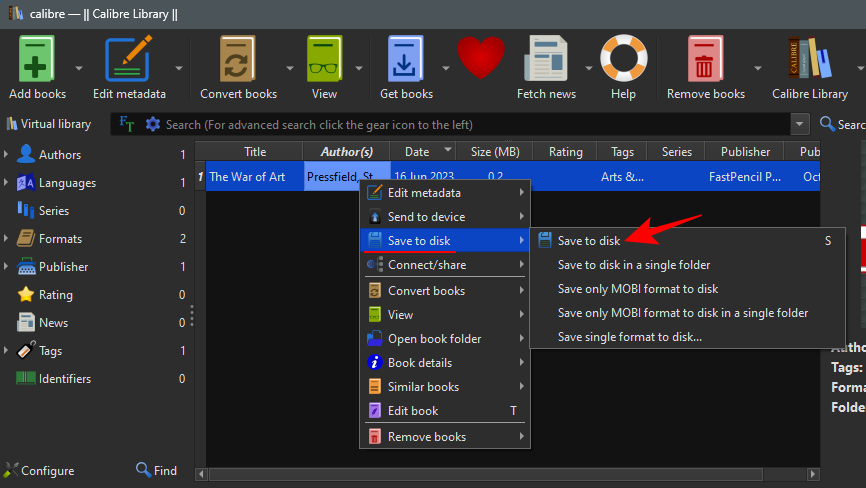Click the Remove books trash icon
866x488 pixels.
[x=706, y=62]
